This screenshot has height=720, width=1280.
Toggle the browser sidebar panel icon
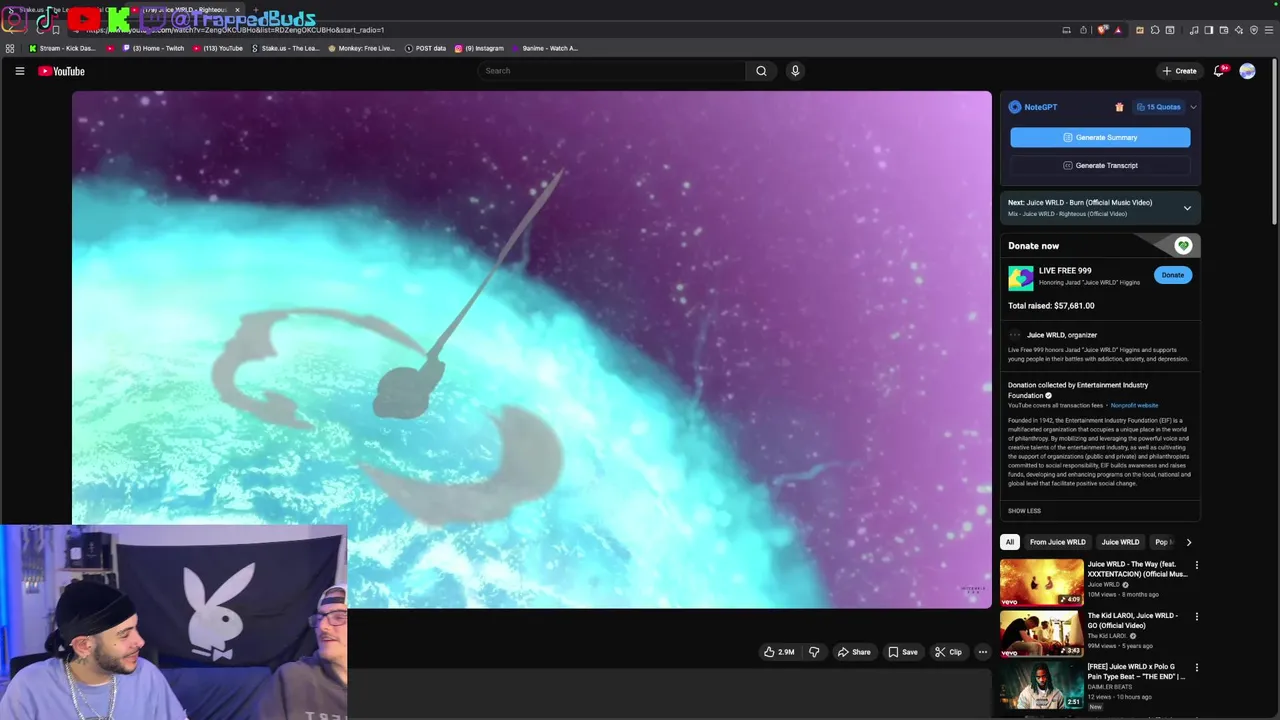(1208, 30)
